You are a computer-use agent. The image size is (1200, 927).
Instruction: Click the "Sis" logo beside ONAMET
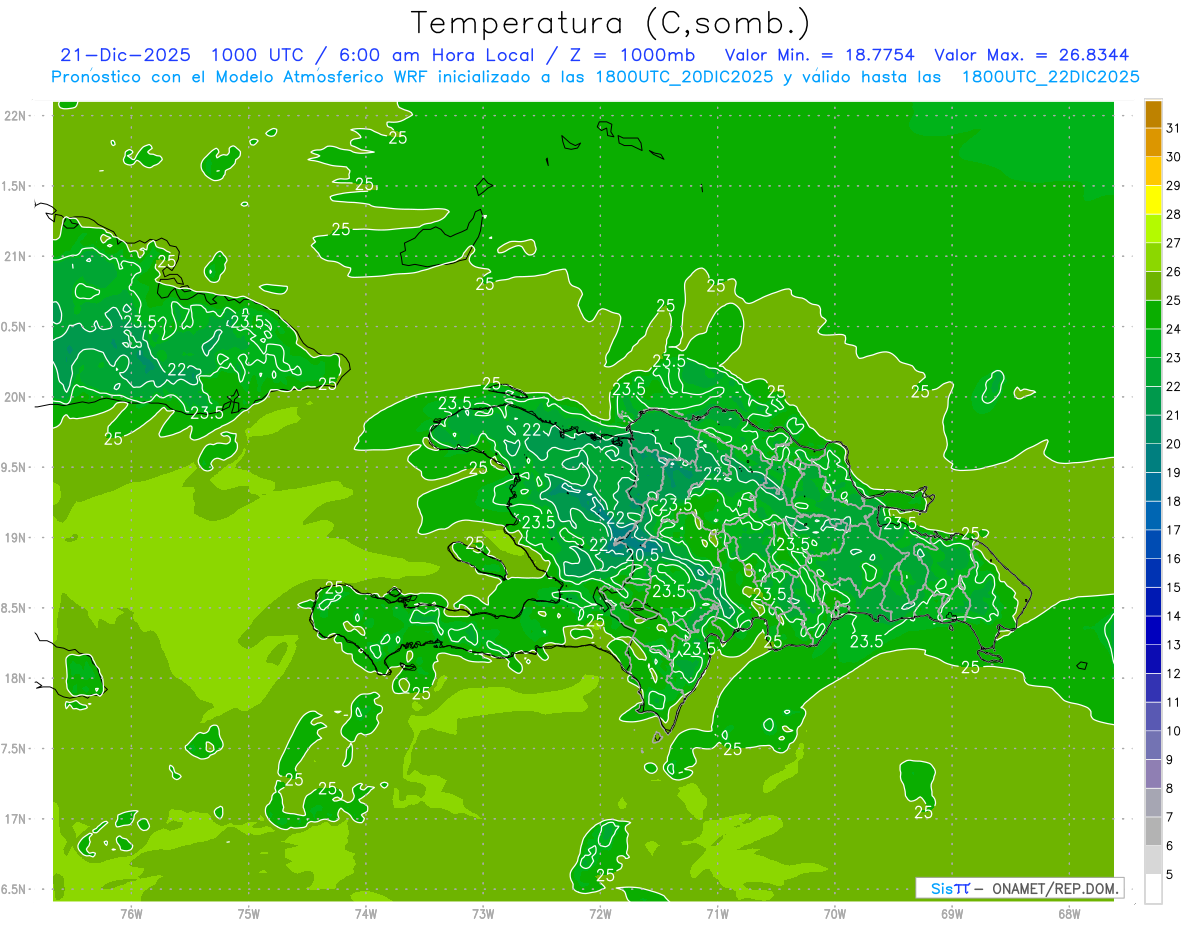tap(943, 888)
